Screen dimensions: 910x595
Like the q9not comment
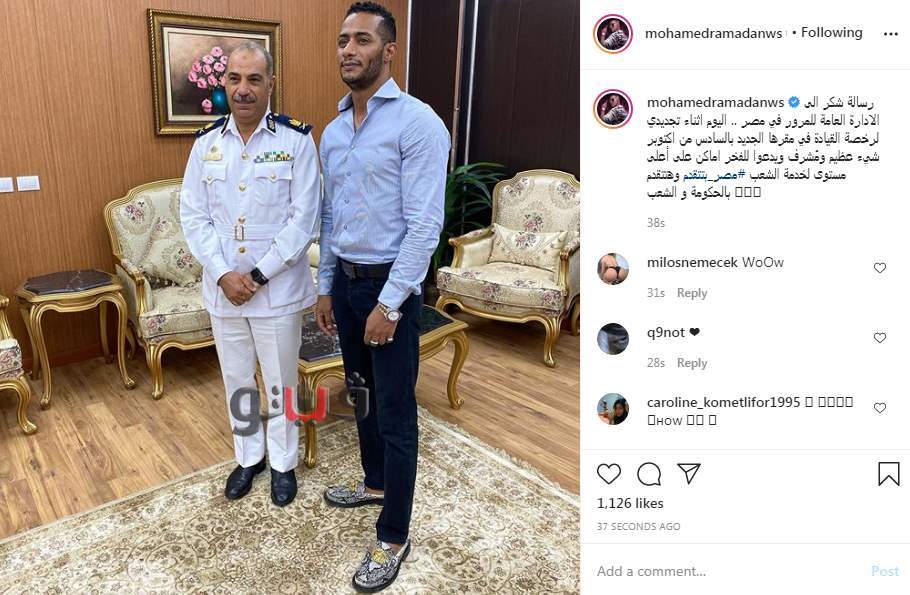coord(880,337)
